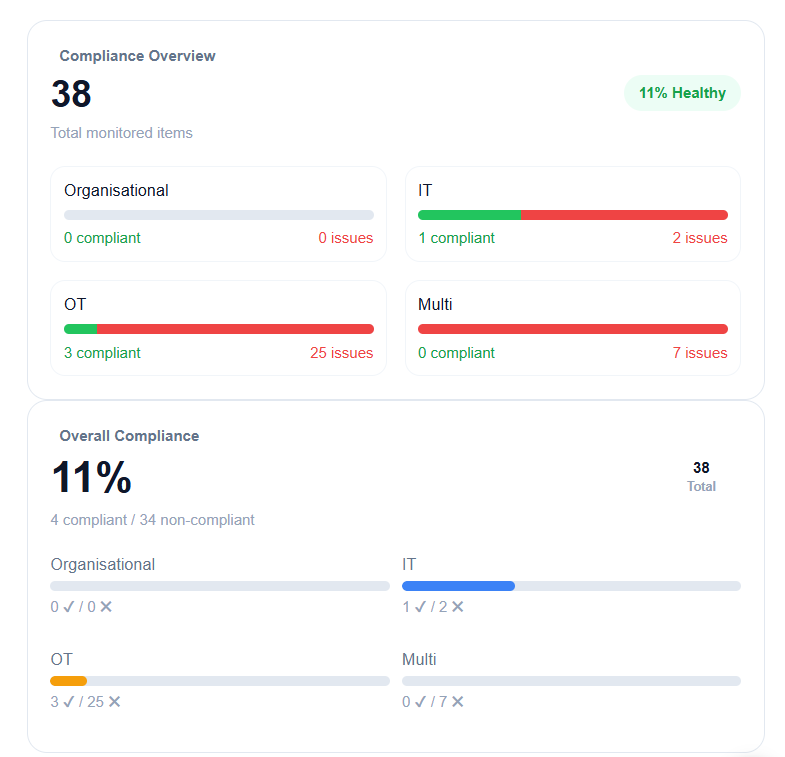Click the cross icon under Multi overall bar
The image size is (785, 757).
(458, 701)
